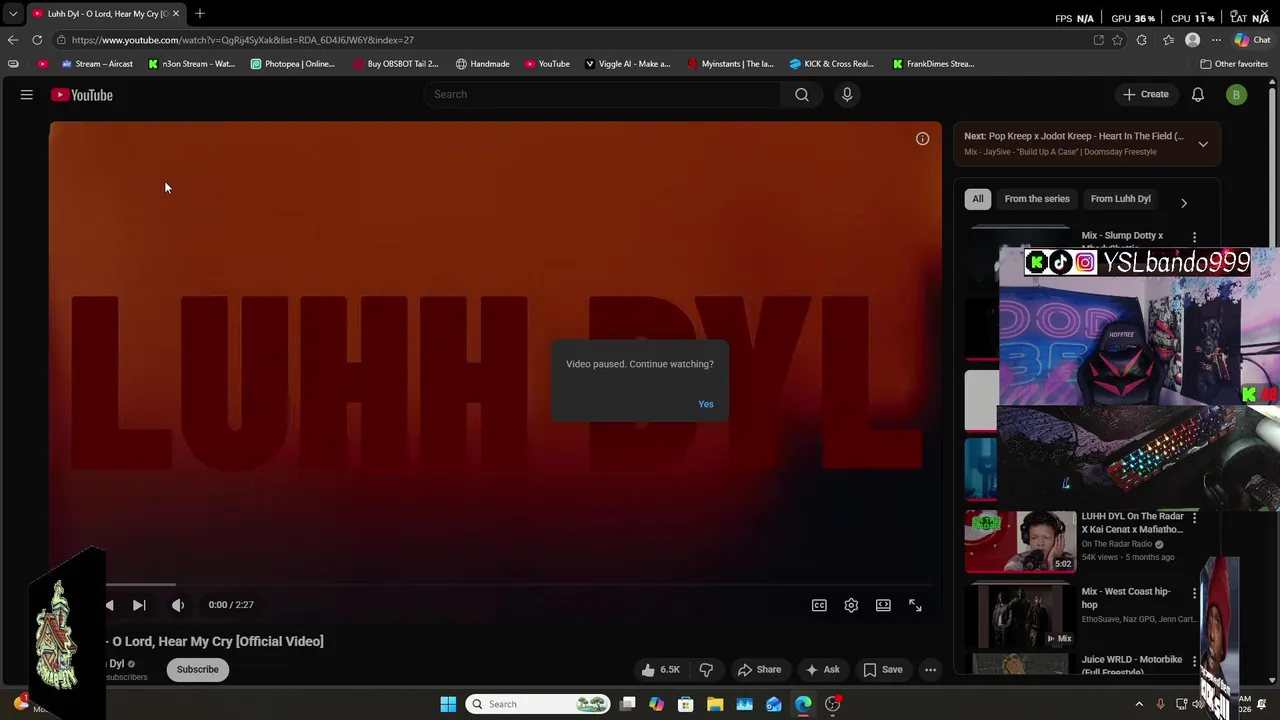
Task: Open the LUHH DYL On The Radar title
Action: (1132, 523)
